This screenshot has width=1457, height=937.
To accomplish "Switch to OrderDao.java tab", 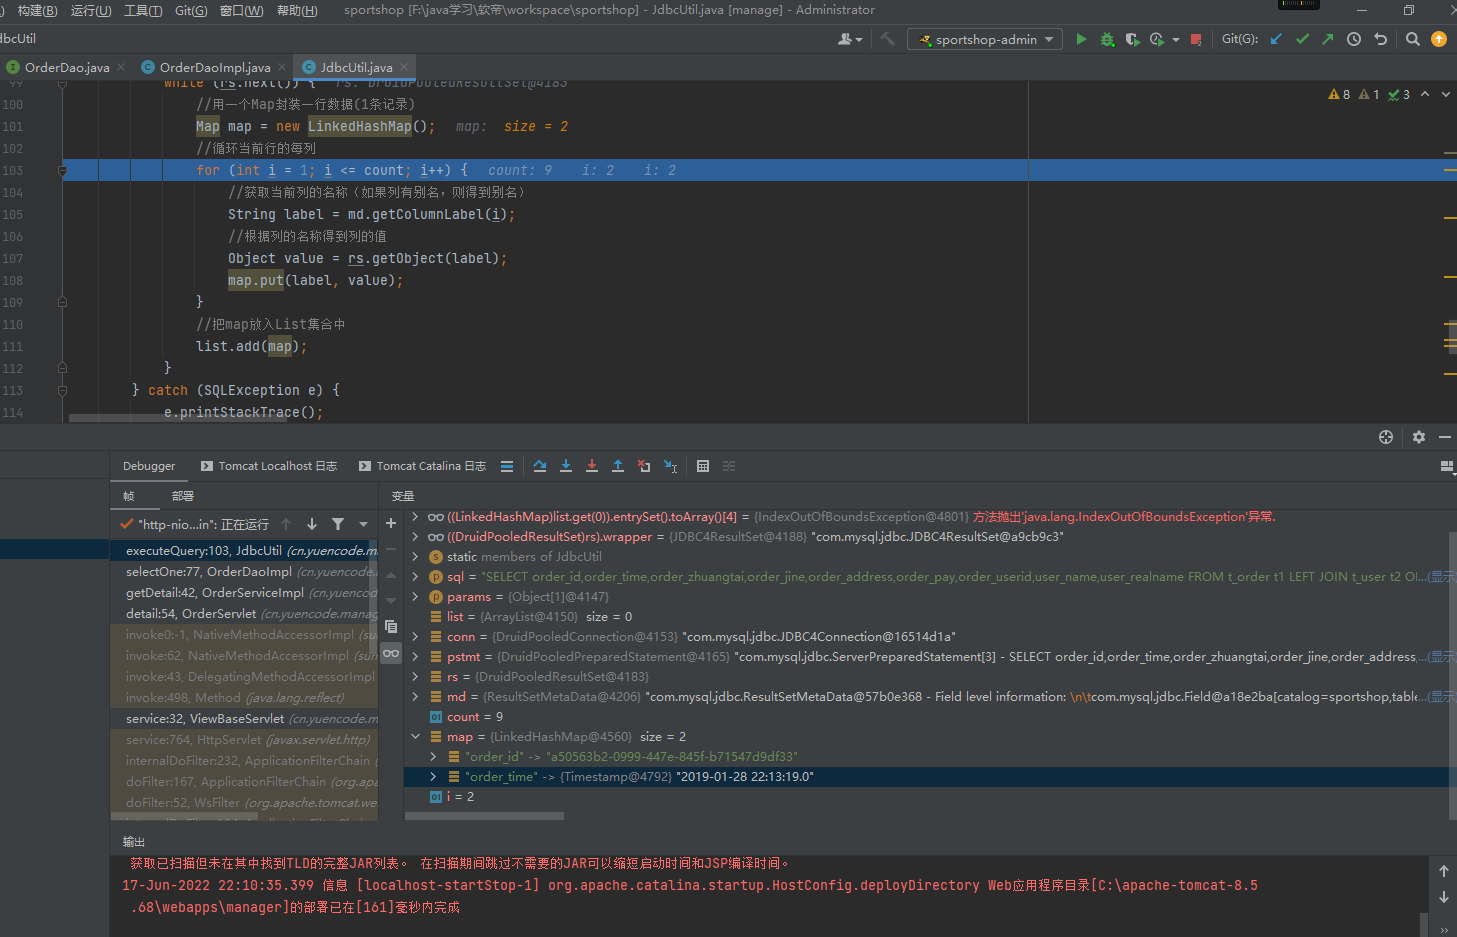I will (66, 67).
